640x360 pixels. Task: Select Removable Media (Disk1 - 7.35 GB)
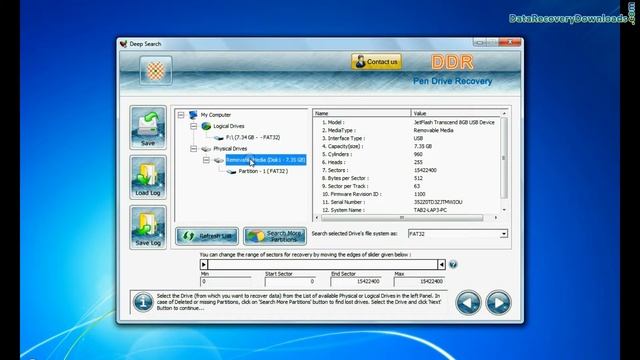(265, 160)
